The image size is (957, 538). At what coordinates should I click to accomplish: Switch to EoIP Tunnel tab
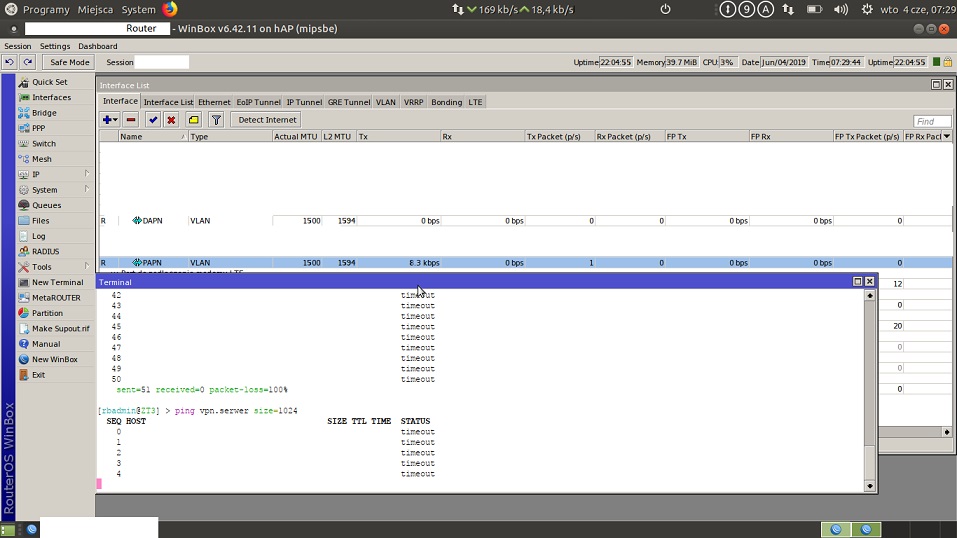(x=258, y=102)
